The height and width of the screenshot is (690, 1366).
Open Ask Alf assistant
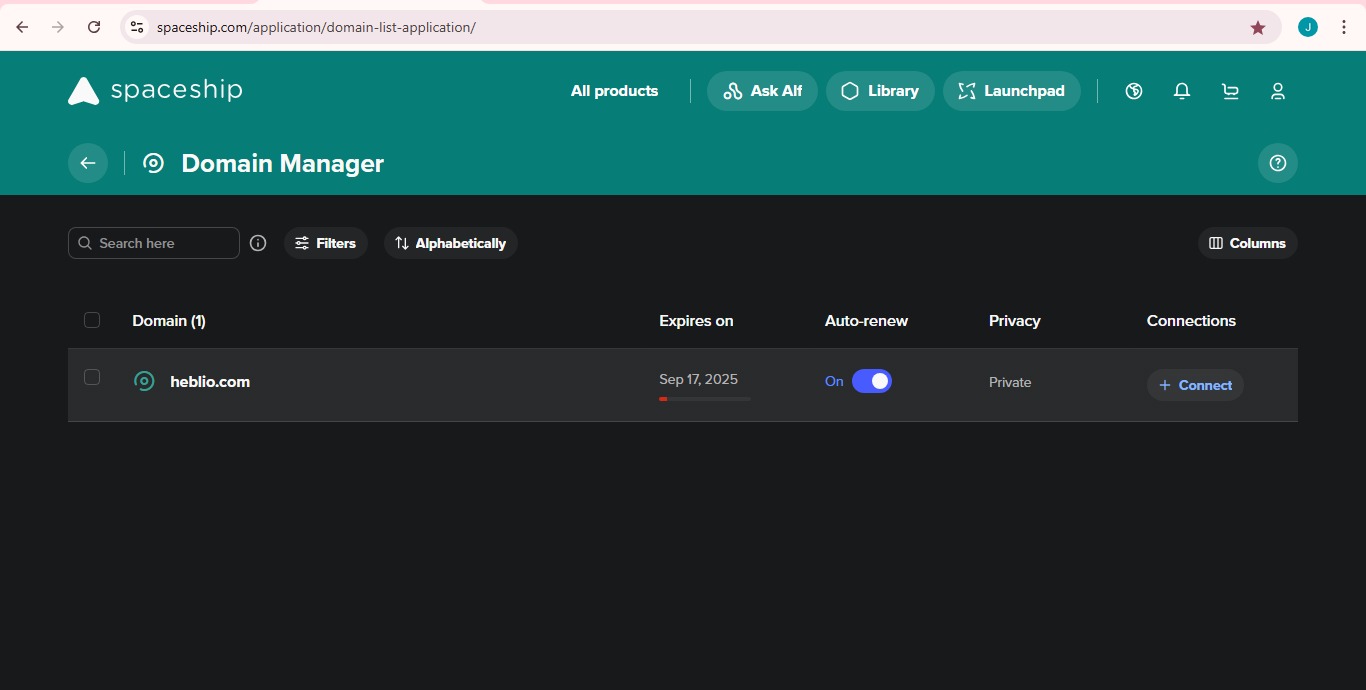762,91
